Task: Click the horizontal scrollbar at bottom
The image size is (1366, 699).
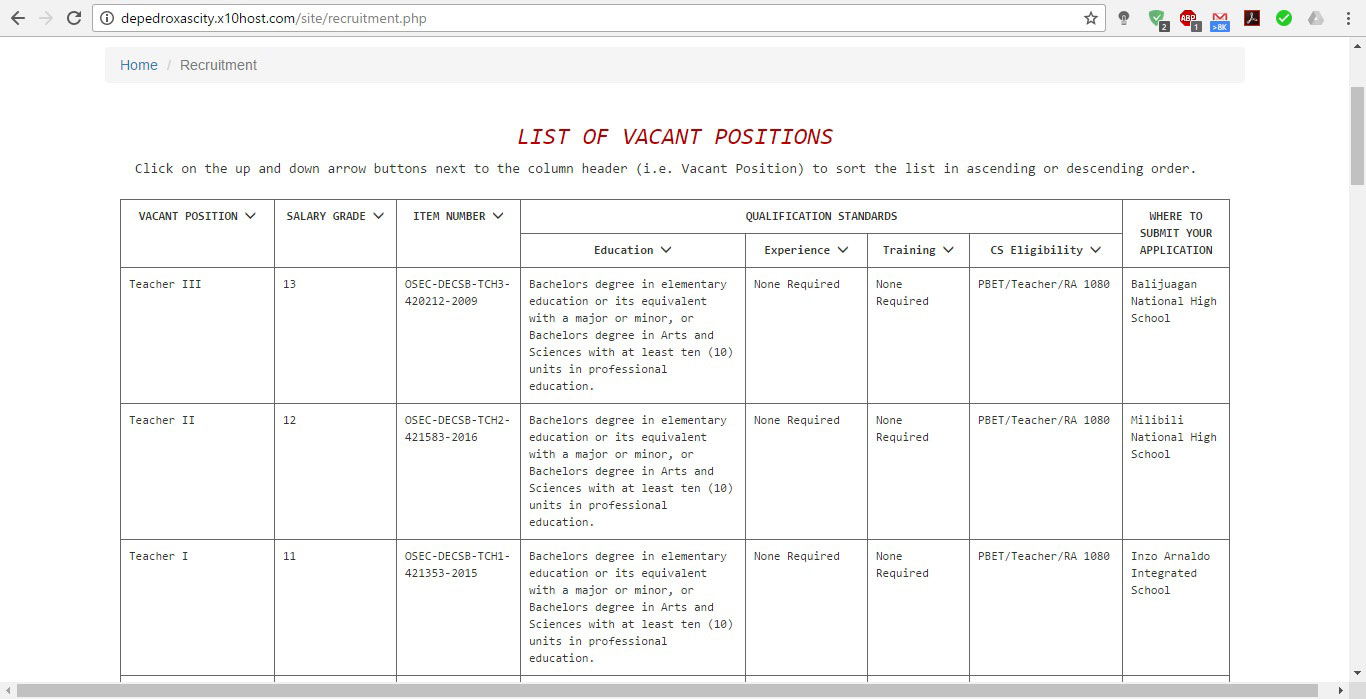Action: pos(670,690)
